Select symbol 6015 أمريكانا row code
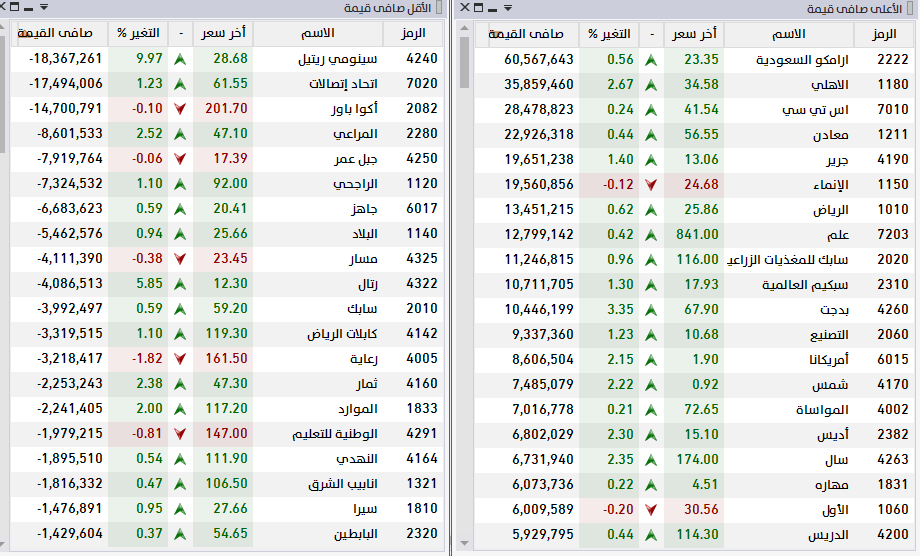The image size is (920, 556). coord(892,360)
